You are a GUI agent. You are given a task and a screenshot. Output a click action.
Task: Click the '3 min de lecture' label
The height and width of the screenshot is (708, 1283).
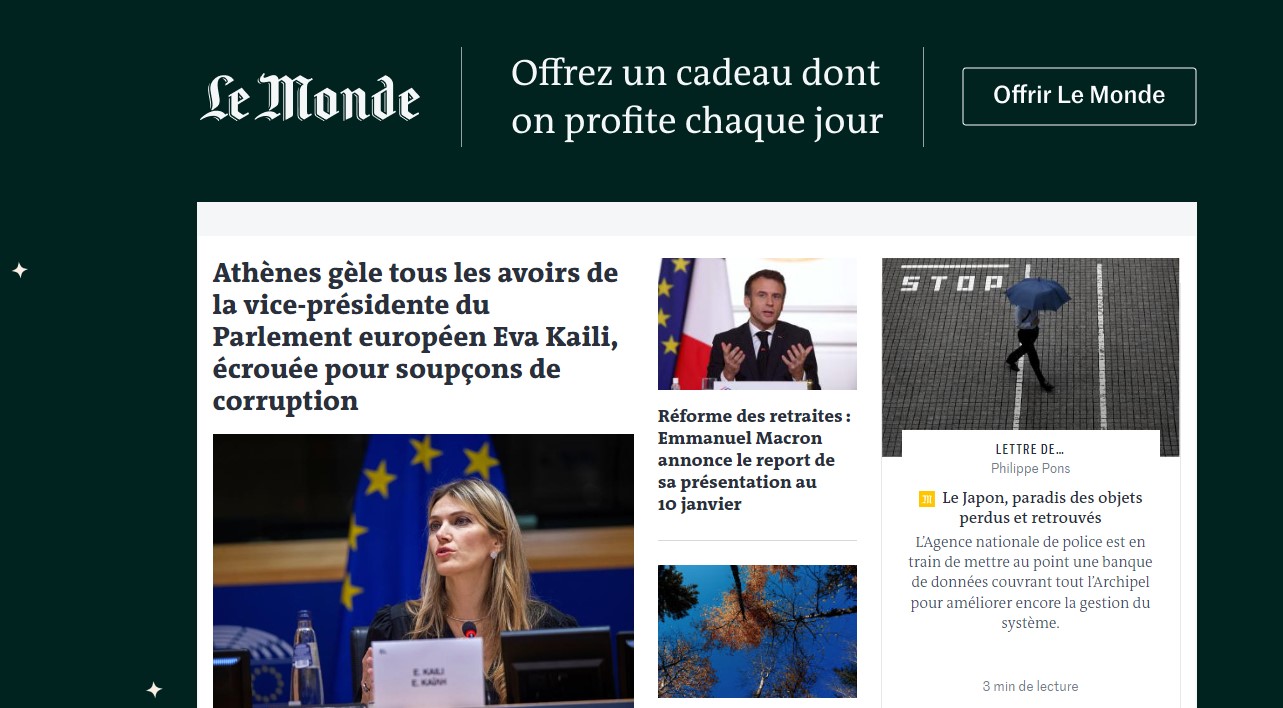pyautogui.click(x=1030, y=686)
